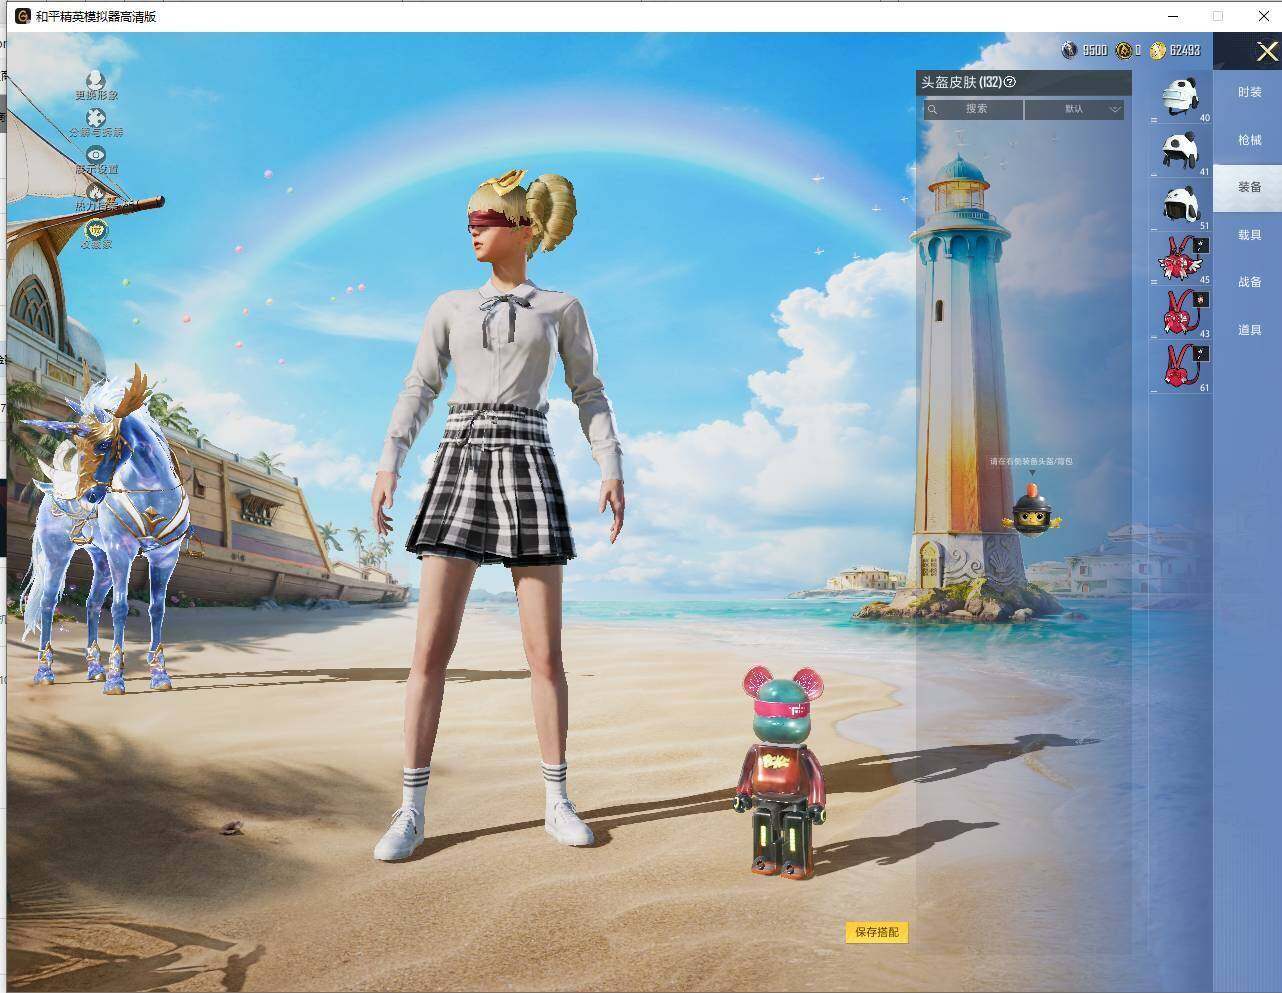Viewport: 1282px width, 993px height.
Task: Click the small helmet mascot preview icon
Action: pyautogui.click(x=1032, y=510)
